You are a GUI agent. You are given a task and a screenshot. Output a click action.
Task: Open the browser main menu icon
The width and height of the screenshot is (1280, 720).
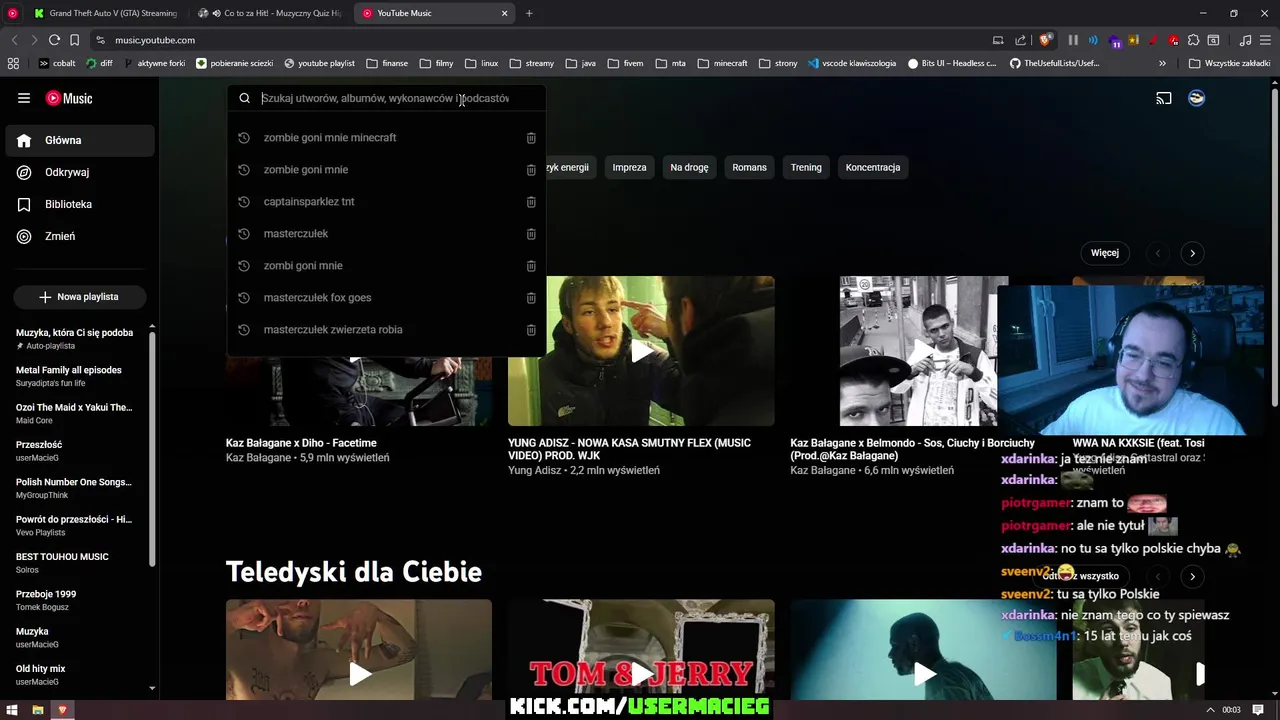pyautogui.click(x=1266, y=40)
